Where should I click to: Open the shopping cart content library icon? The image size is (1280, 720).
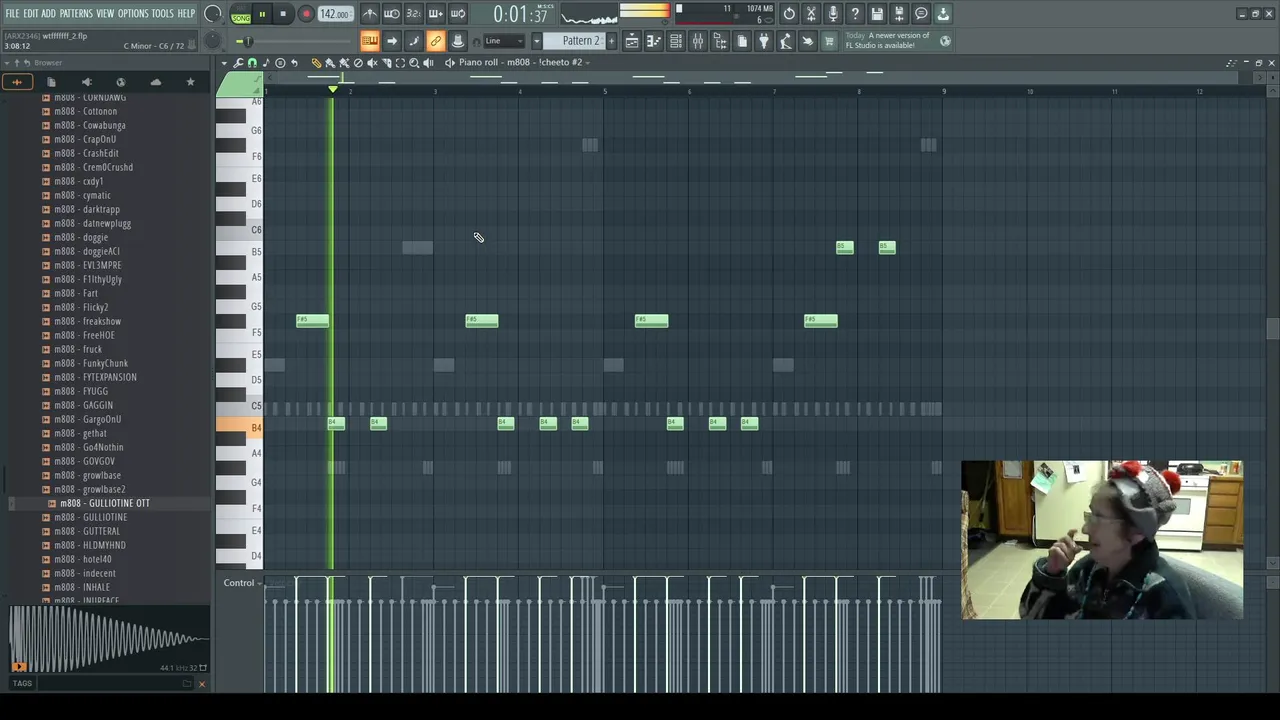pyautogui.click(x=829, y=41)
